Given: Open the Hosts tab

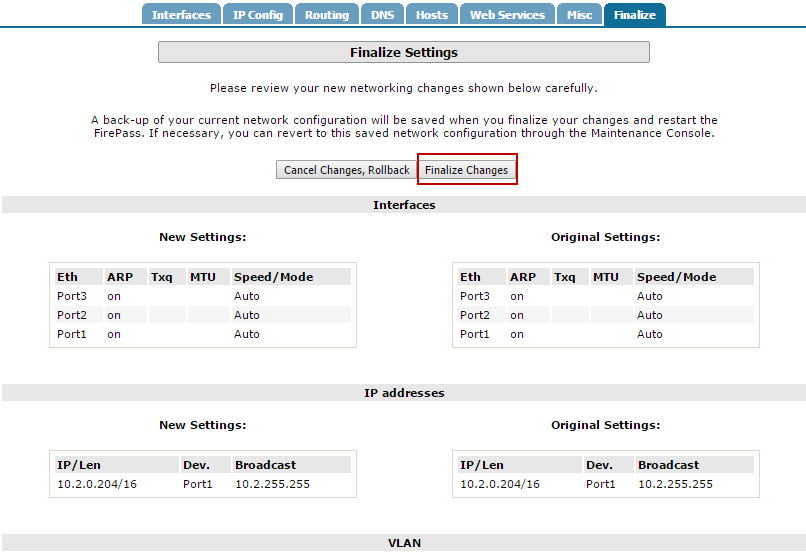Looking at the screenshot, I should click(x=432, y=15).
